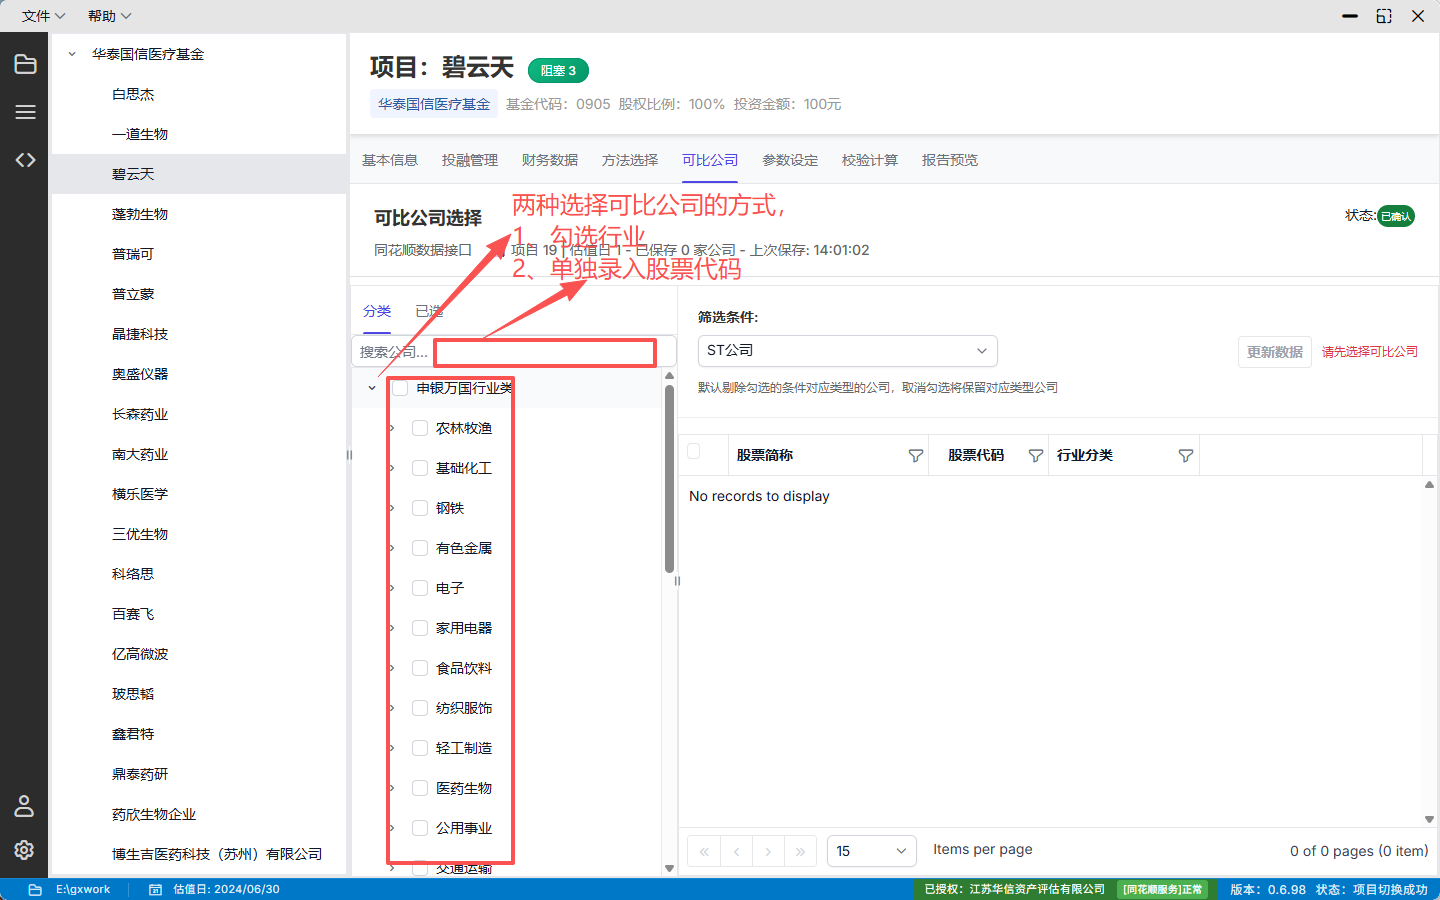The image size is (1440, 900).
Task: Check the 钢铁 industry checkbox
Action: pyautogui.click(x=420, y=508)
